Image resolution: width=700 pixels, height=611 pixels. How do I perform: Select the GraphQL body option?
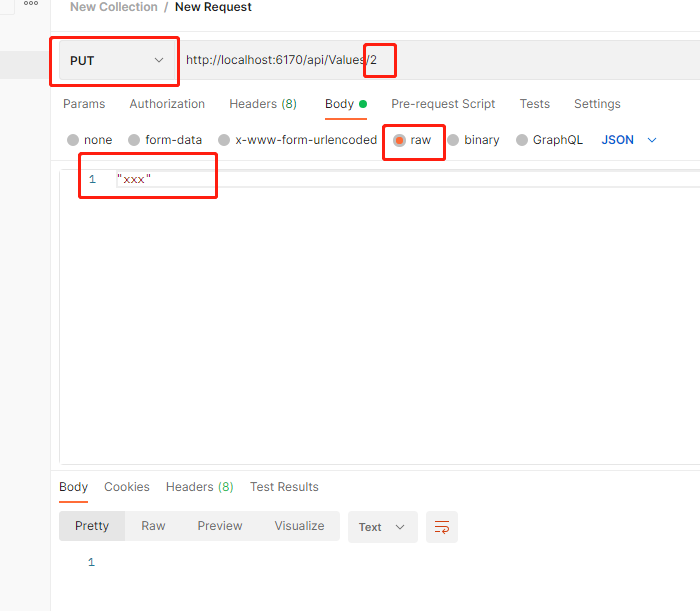[549, 140]
